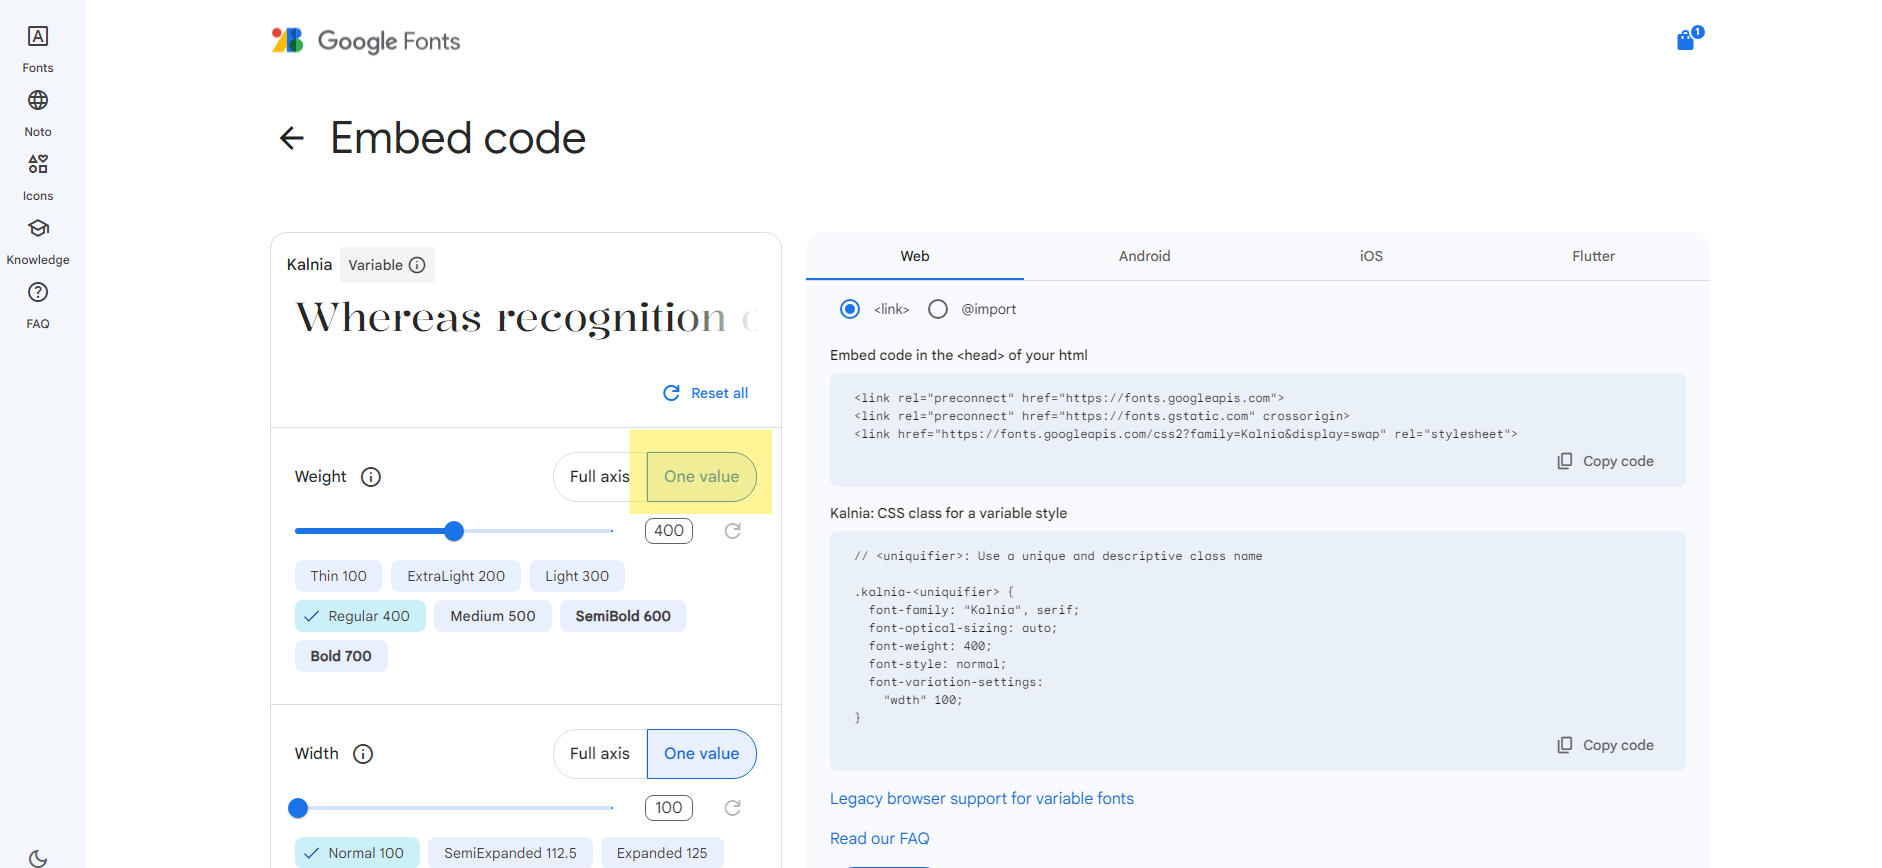Screen dimensions: 1882x868
Task: Click the font-weight: 400 code line
Action: [930, 646]
